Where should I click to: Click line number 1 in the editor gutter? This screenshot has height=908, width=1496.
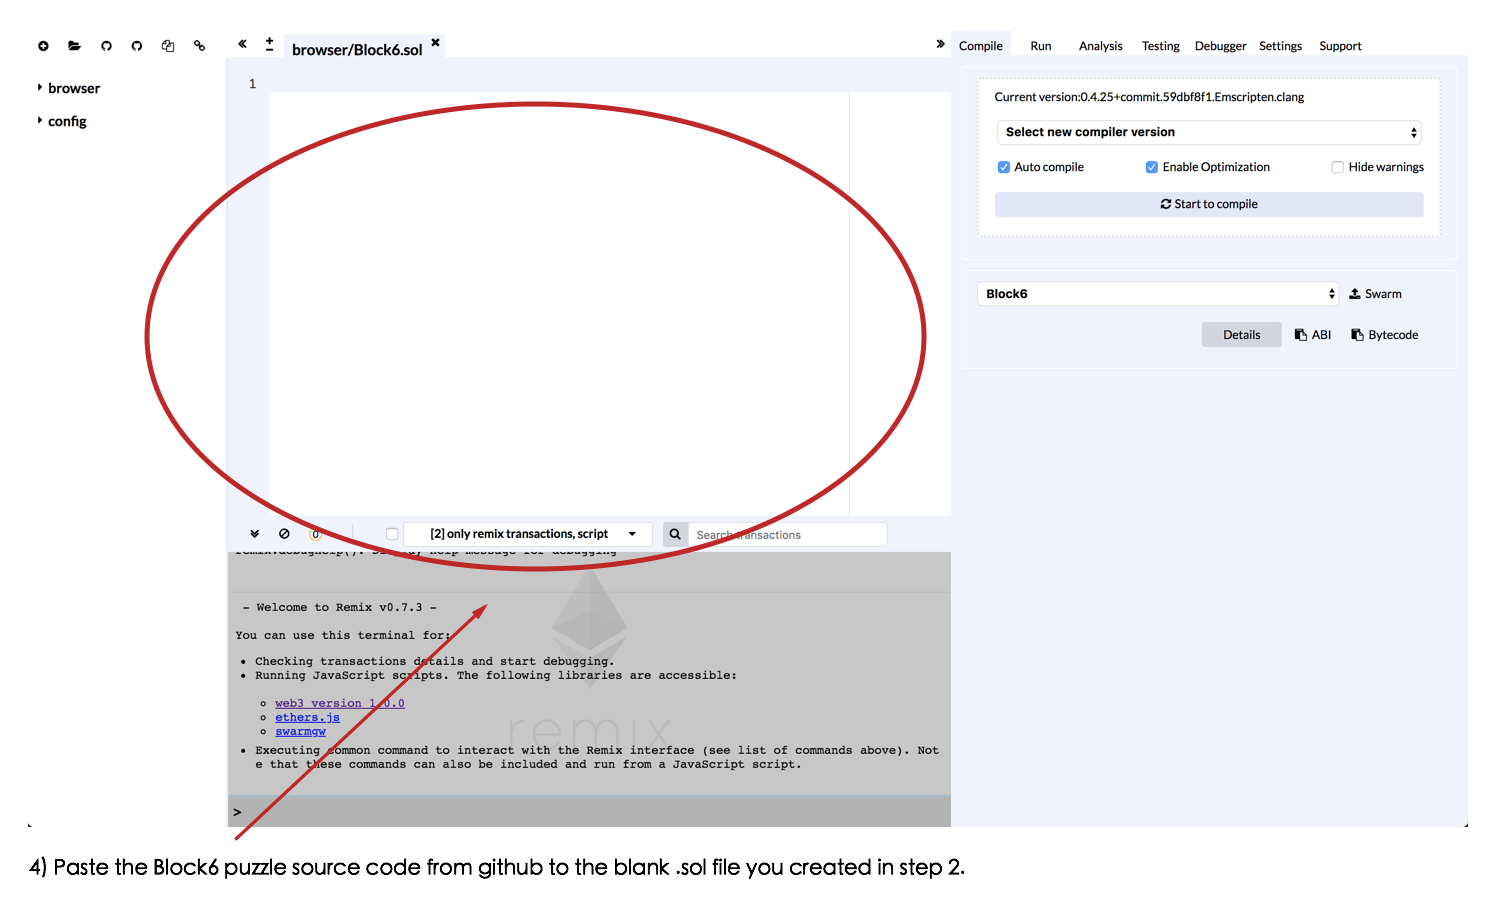[x=252, y=84]
